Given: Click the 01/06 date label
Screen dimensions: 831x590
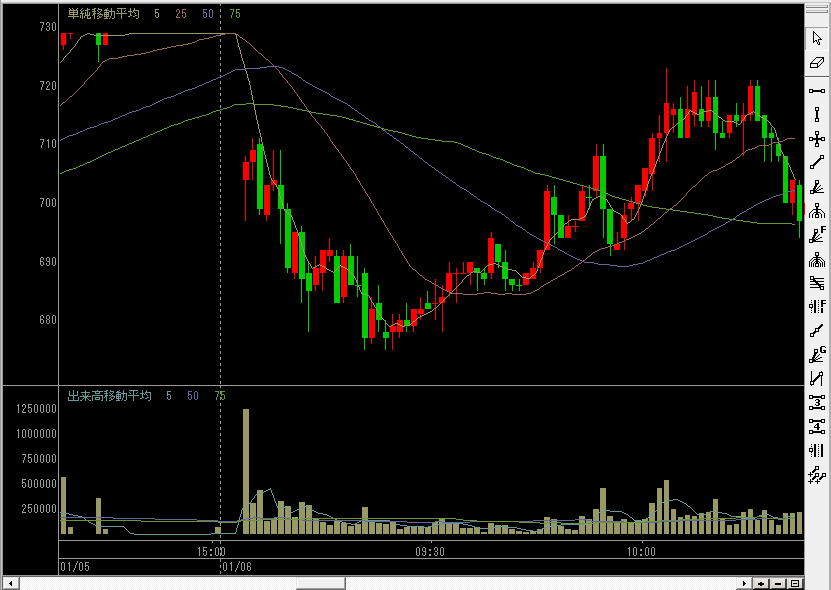Looking at the screenshot, I should [x=237, y=567].
